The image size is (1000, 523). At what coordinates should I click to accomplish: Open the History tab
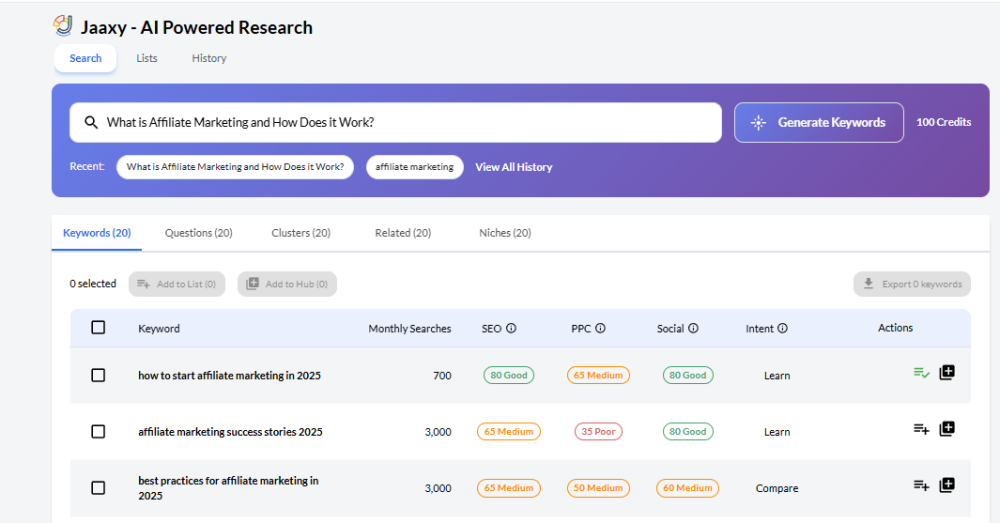[209, 58]
